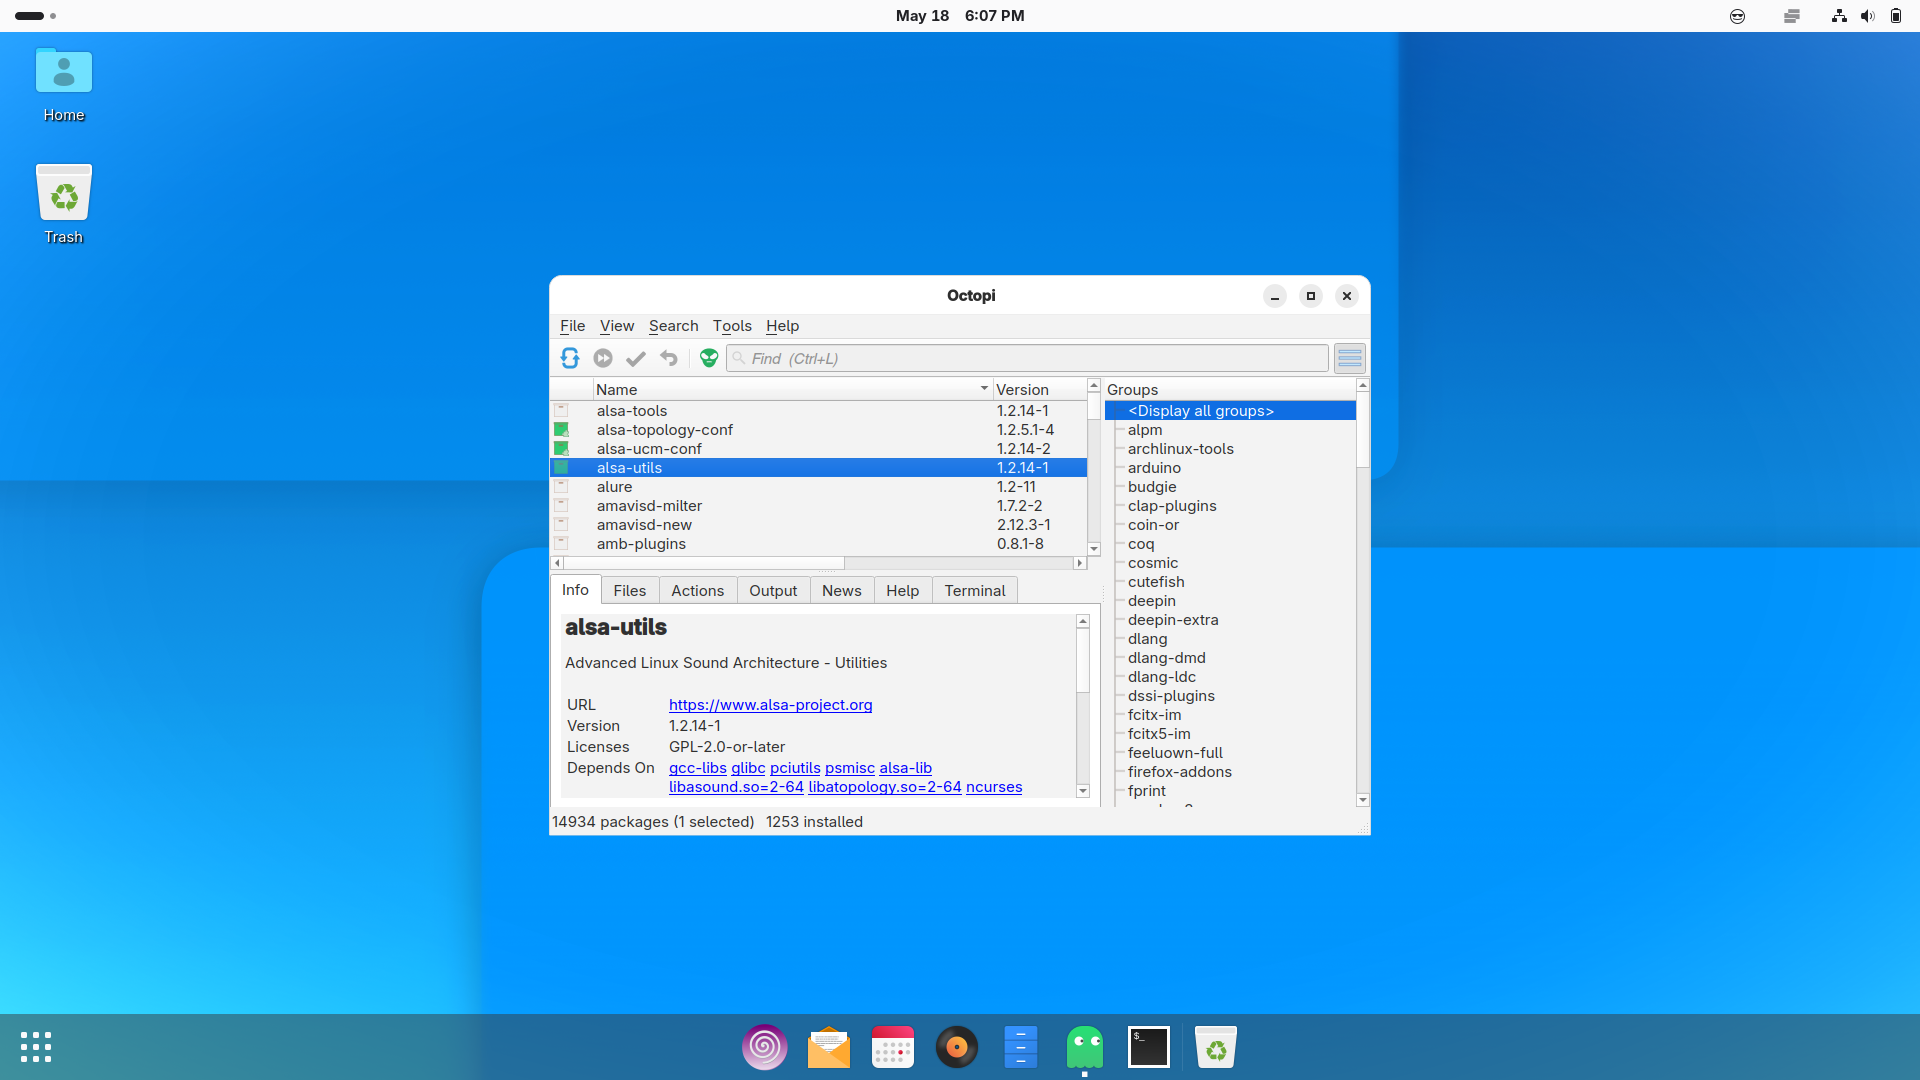The height and width of the screenshot is (1080, 1920).
Task: Click the alsa-tools uninstalled status icon
Action: [561, 411]
